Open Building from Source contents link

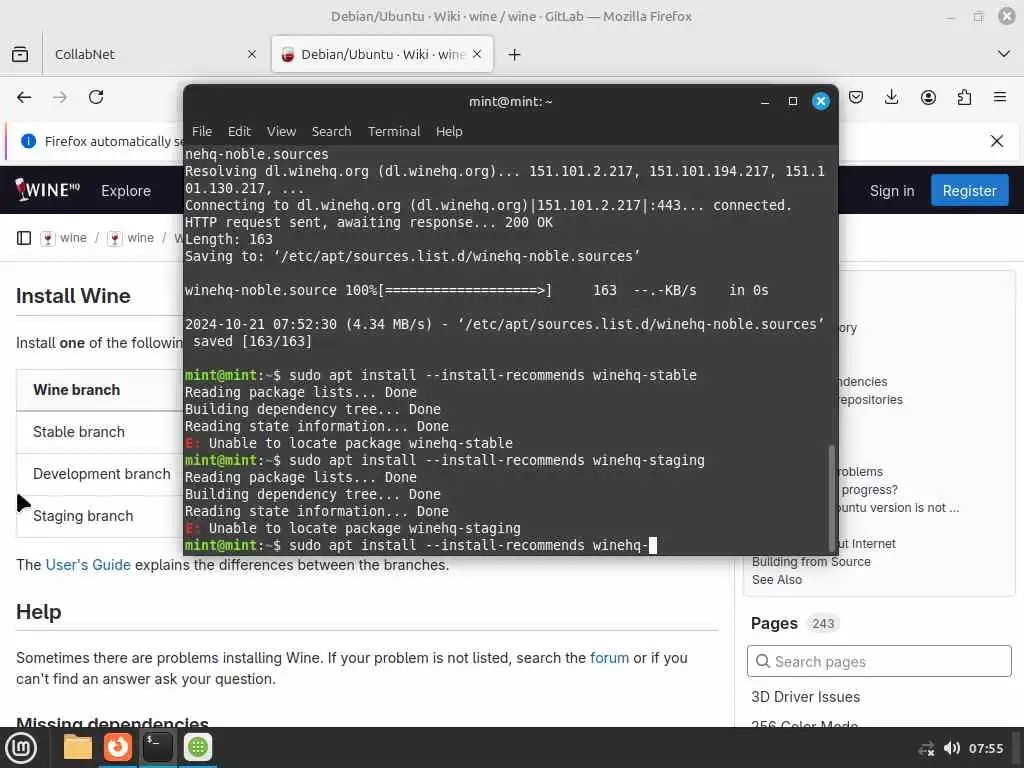point(811,562)
